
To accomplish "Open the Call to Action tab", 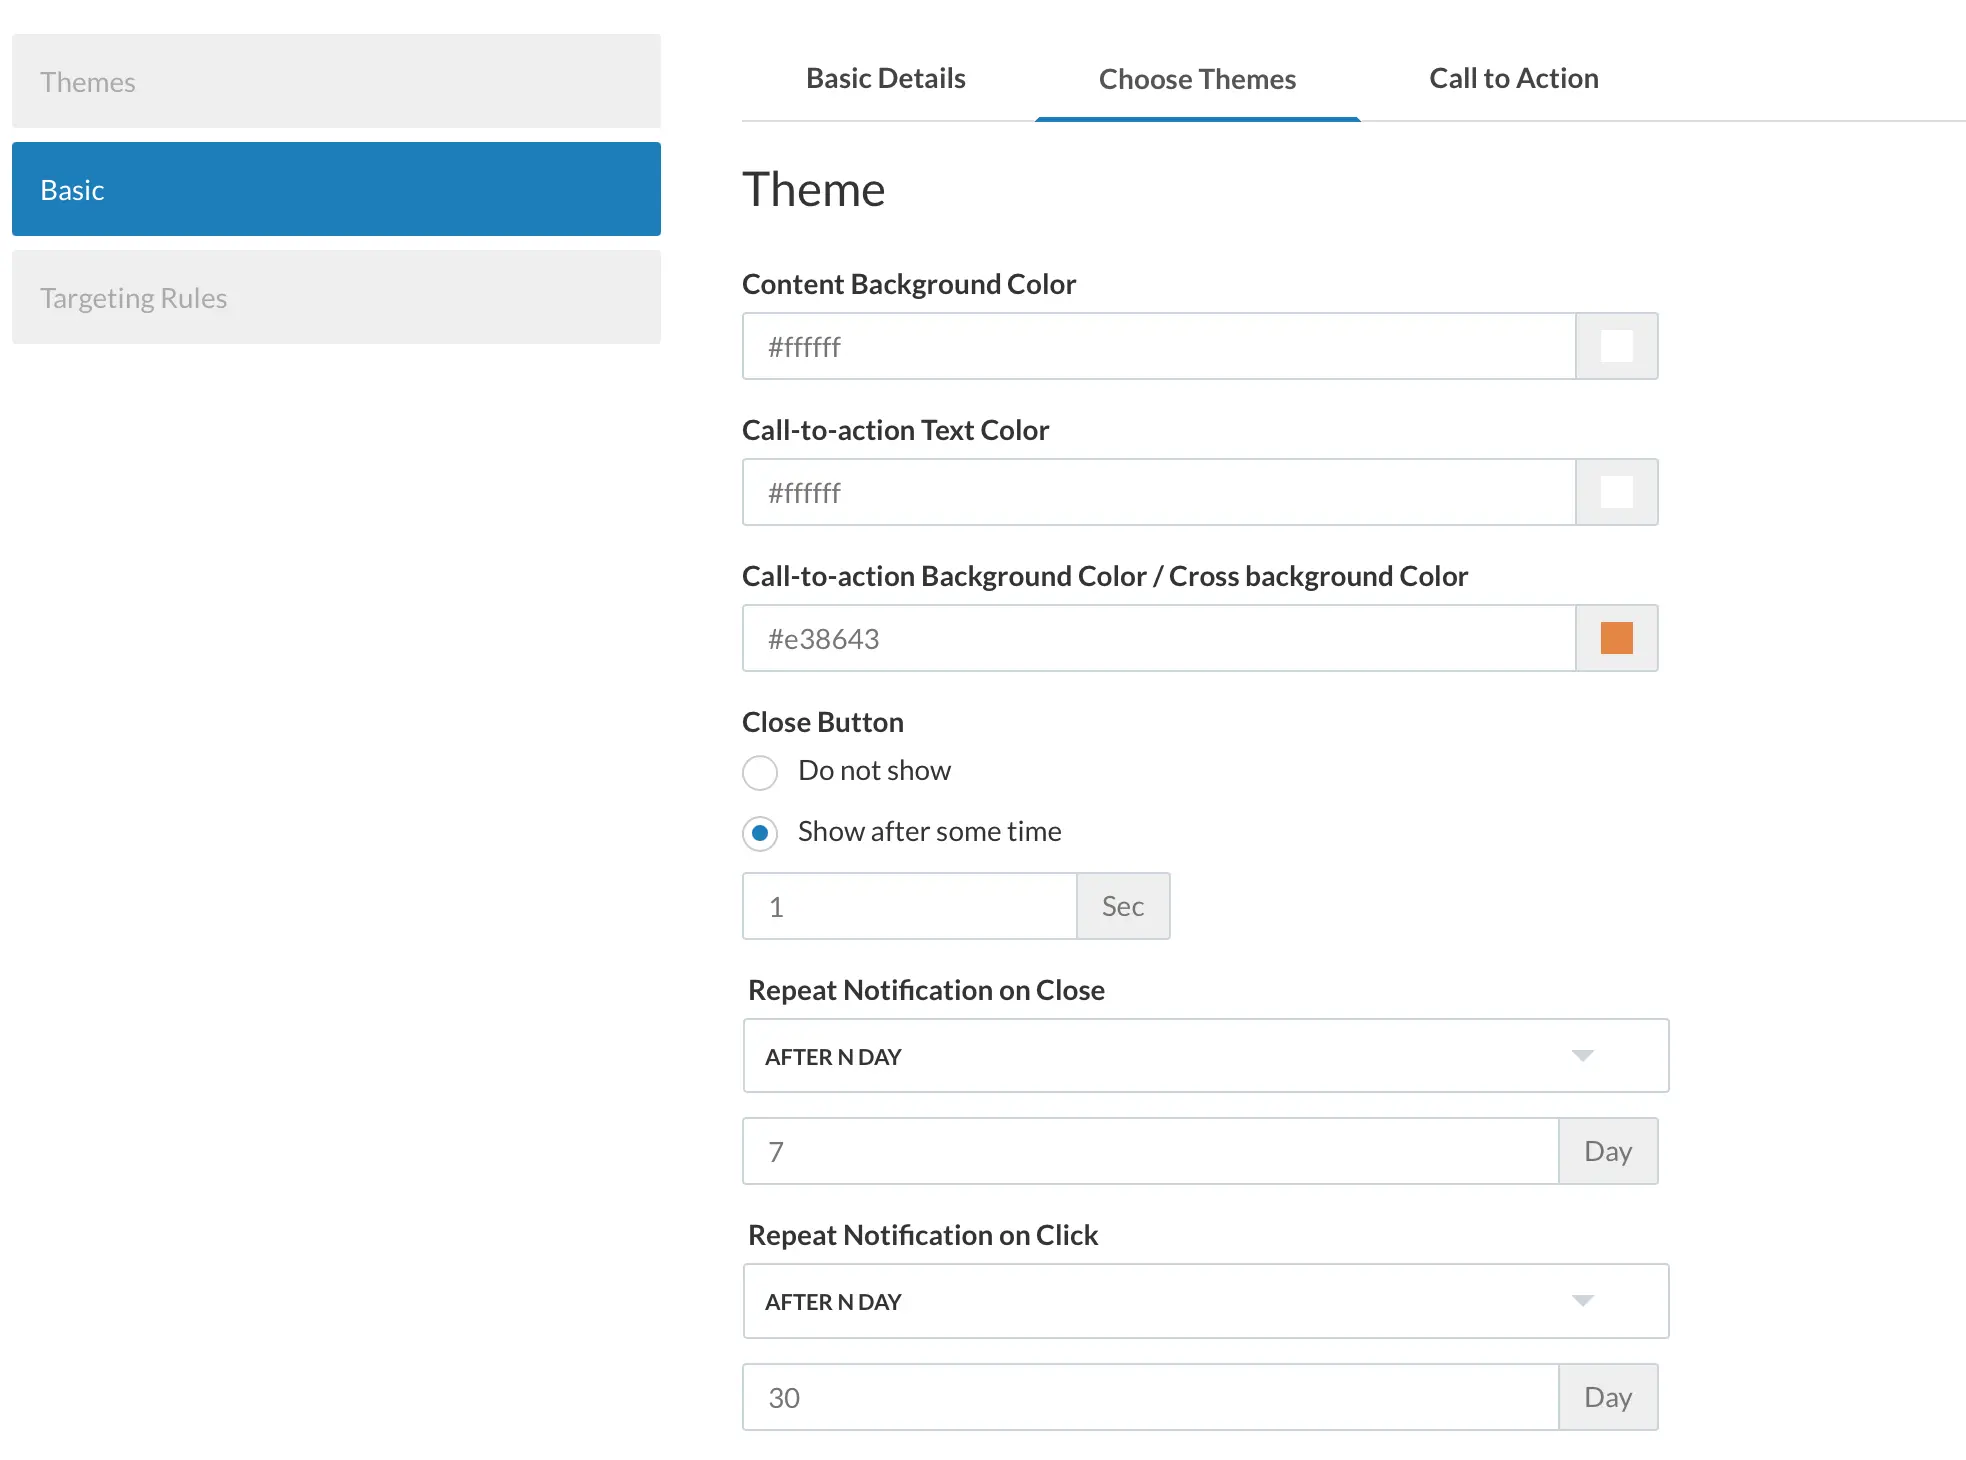I will [x=1513, y=79].
